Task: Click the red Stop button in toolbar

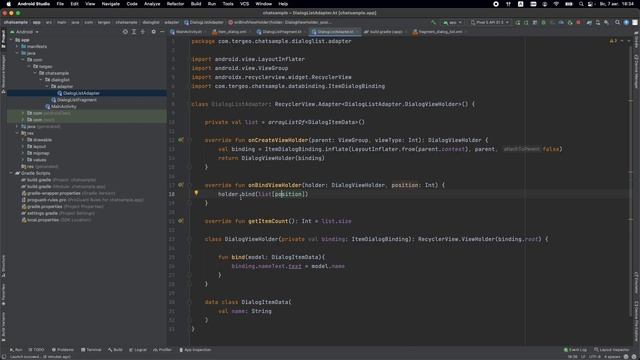Action: pos(578,22)
